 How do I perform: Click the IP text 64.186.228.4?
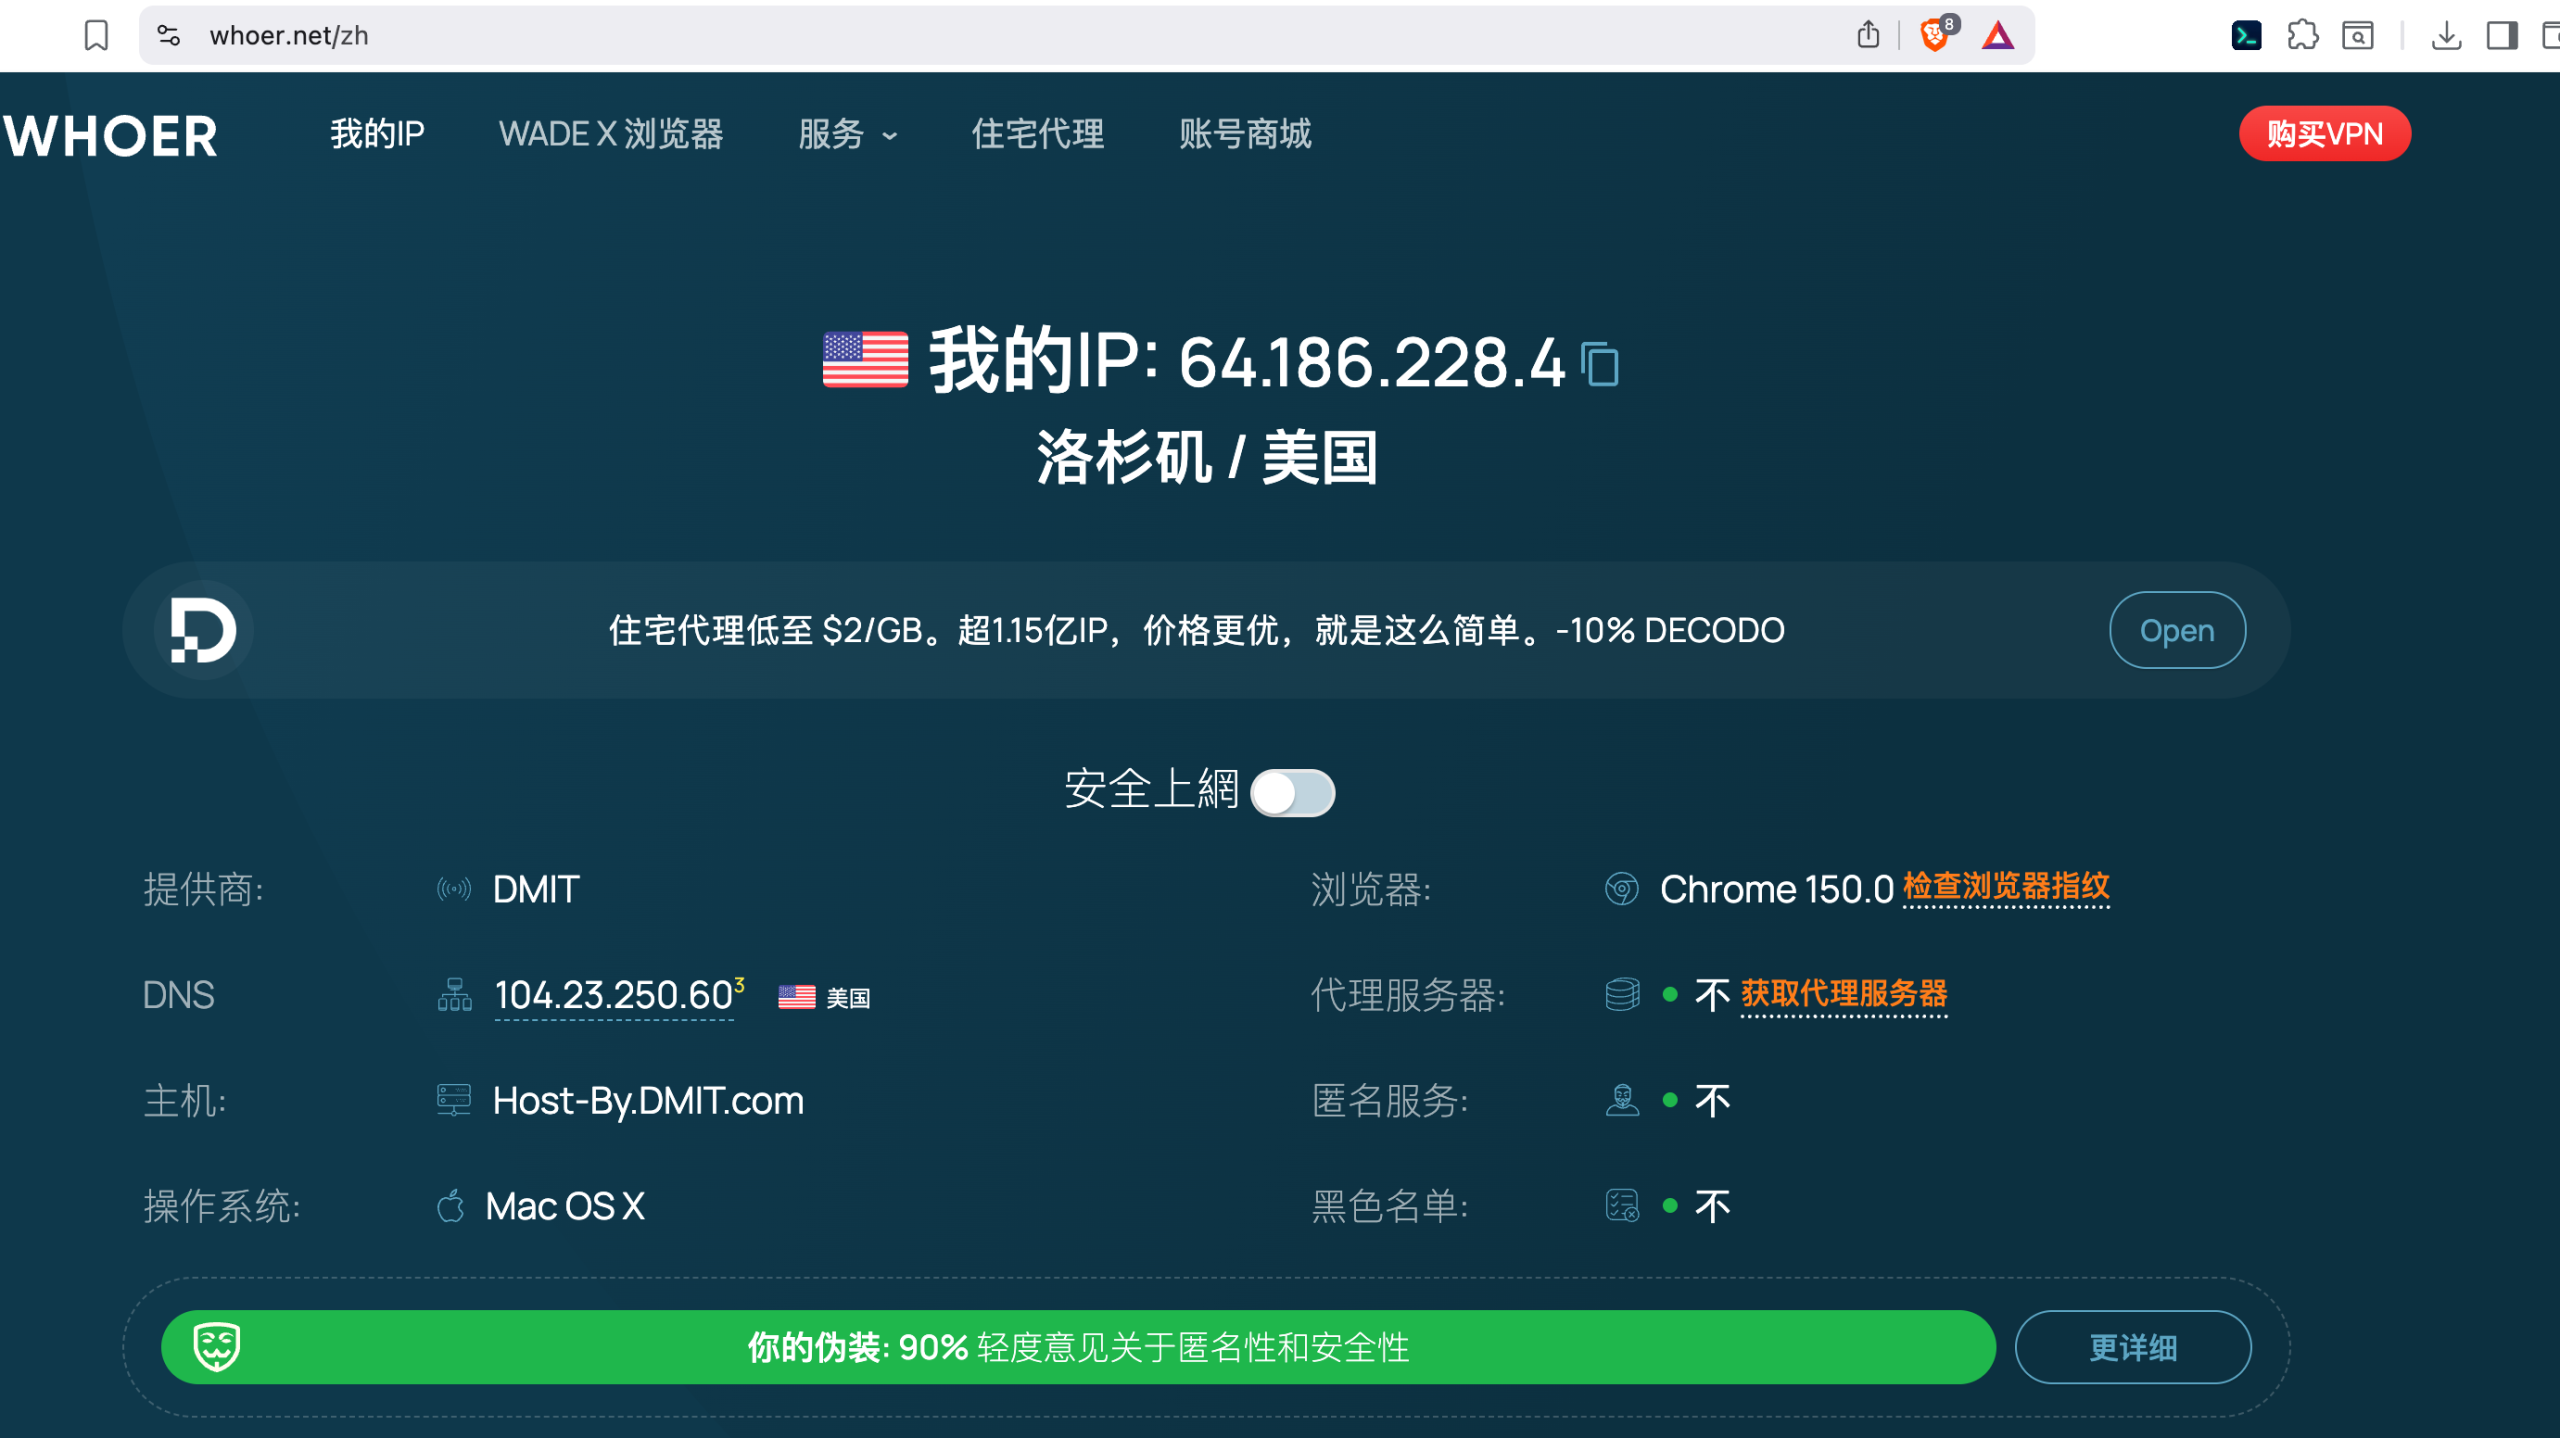pos(1371,362)
